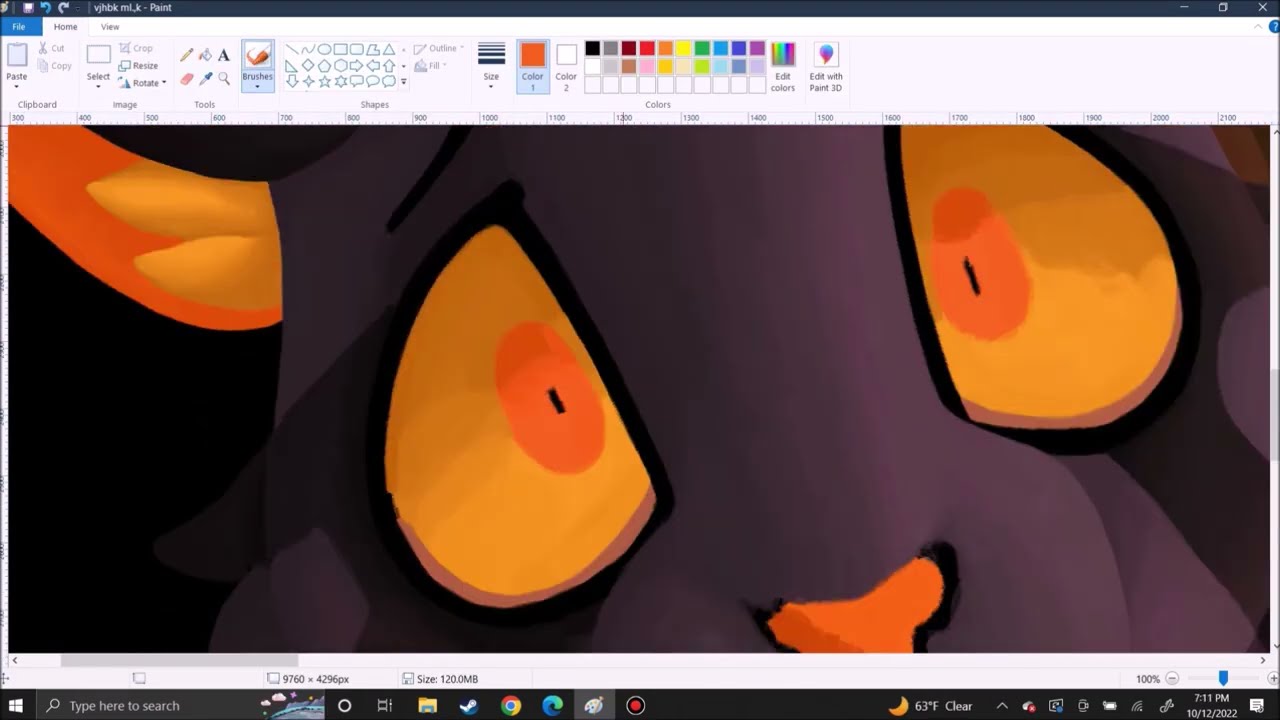Expand the Shapes gallery more arrow
This screenshot has height=720, width=1280.
[x=404, y=82]
